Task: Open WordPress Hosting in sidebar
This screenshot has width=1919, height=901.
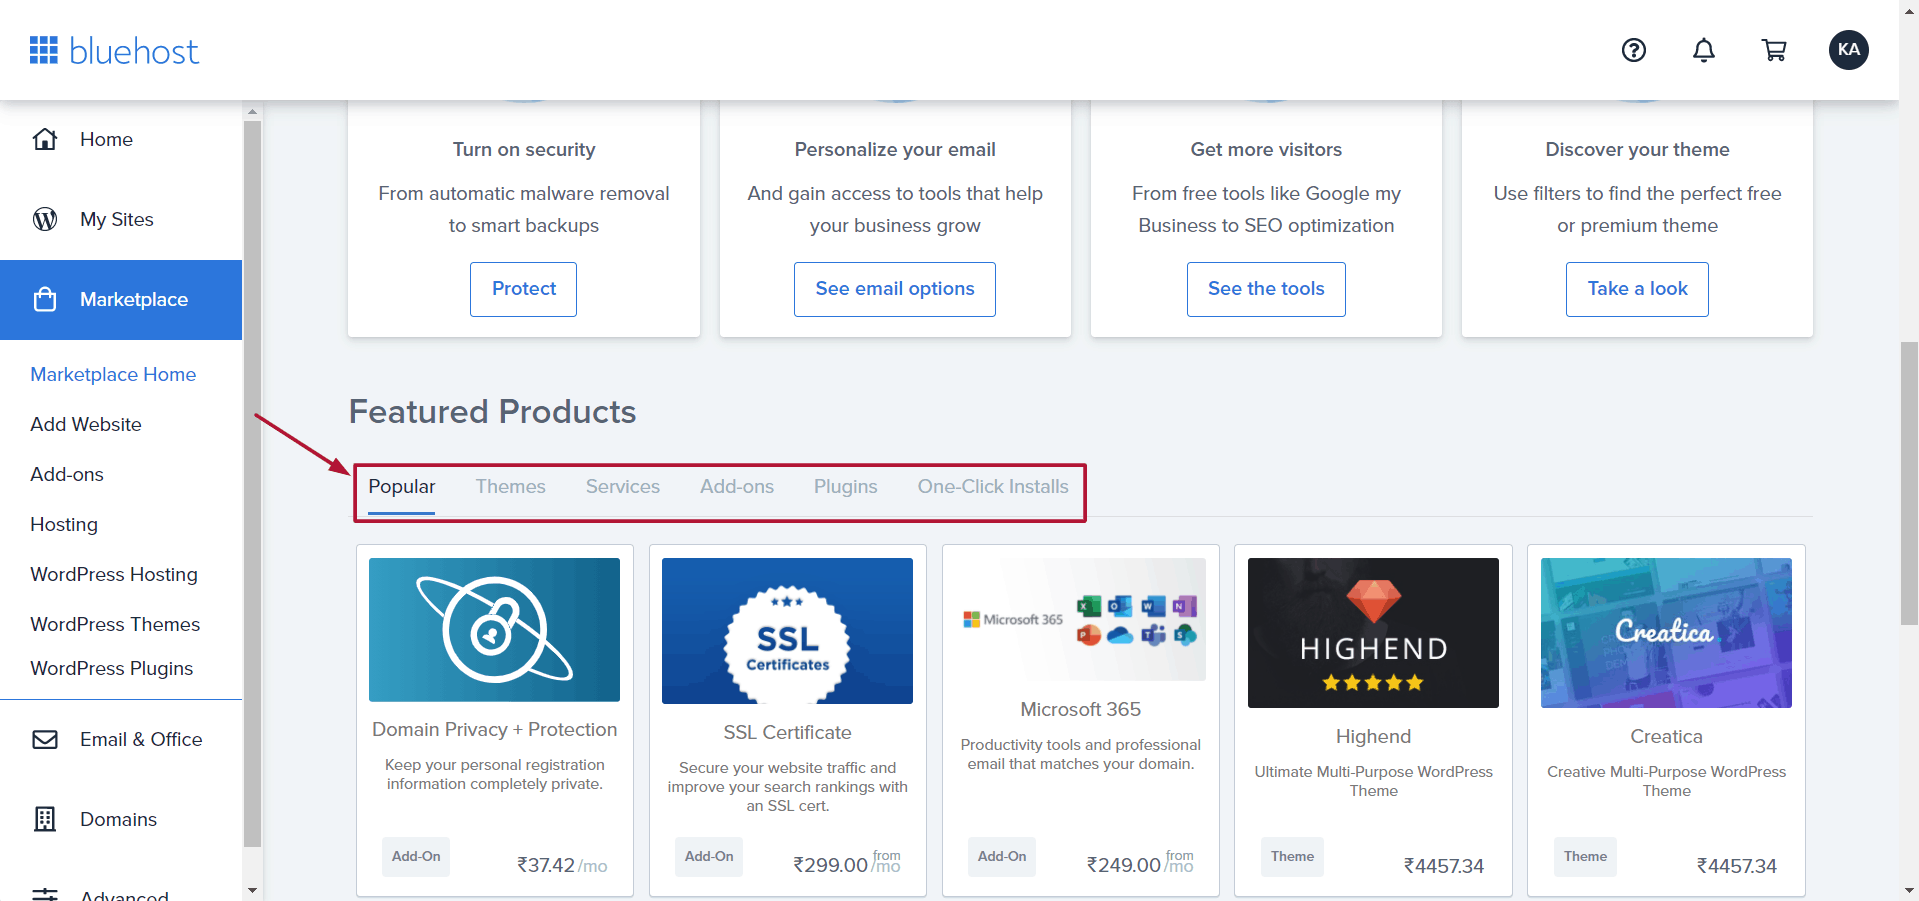Action: tap(114, 574)
